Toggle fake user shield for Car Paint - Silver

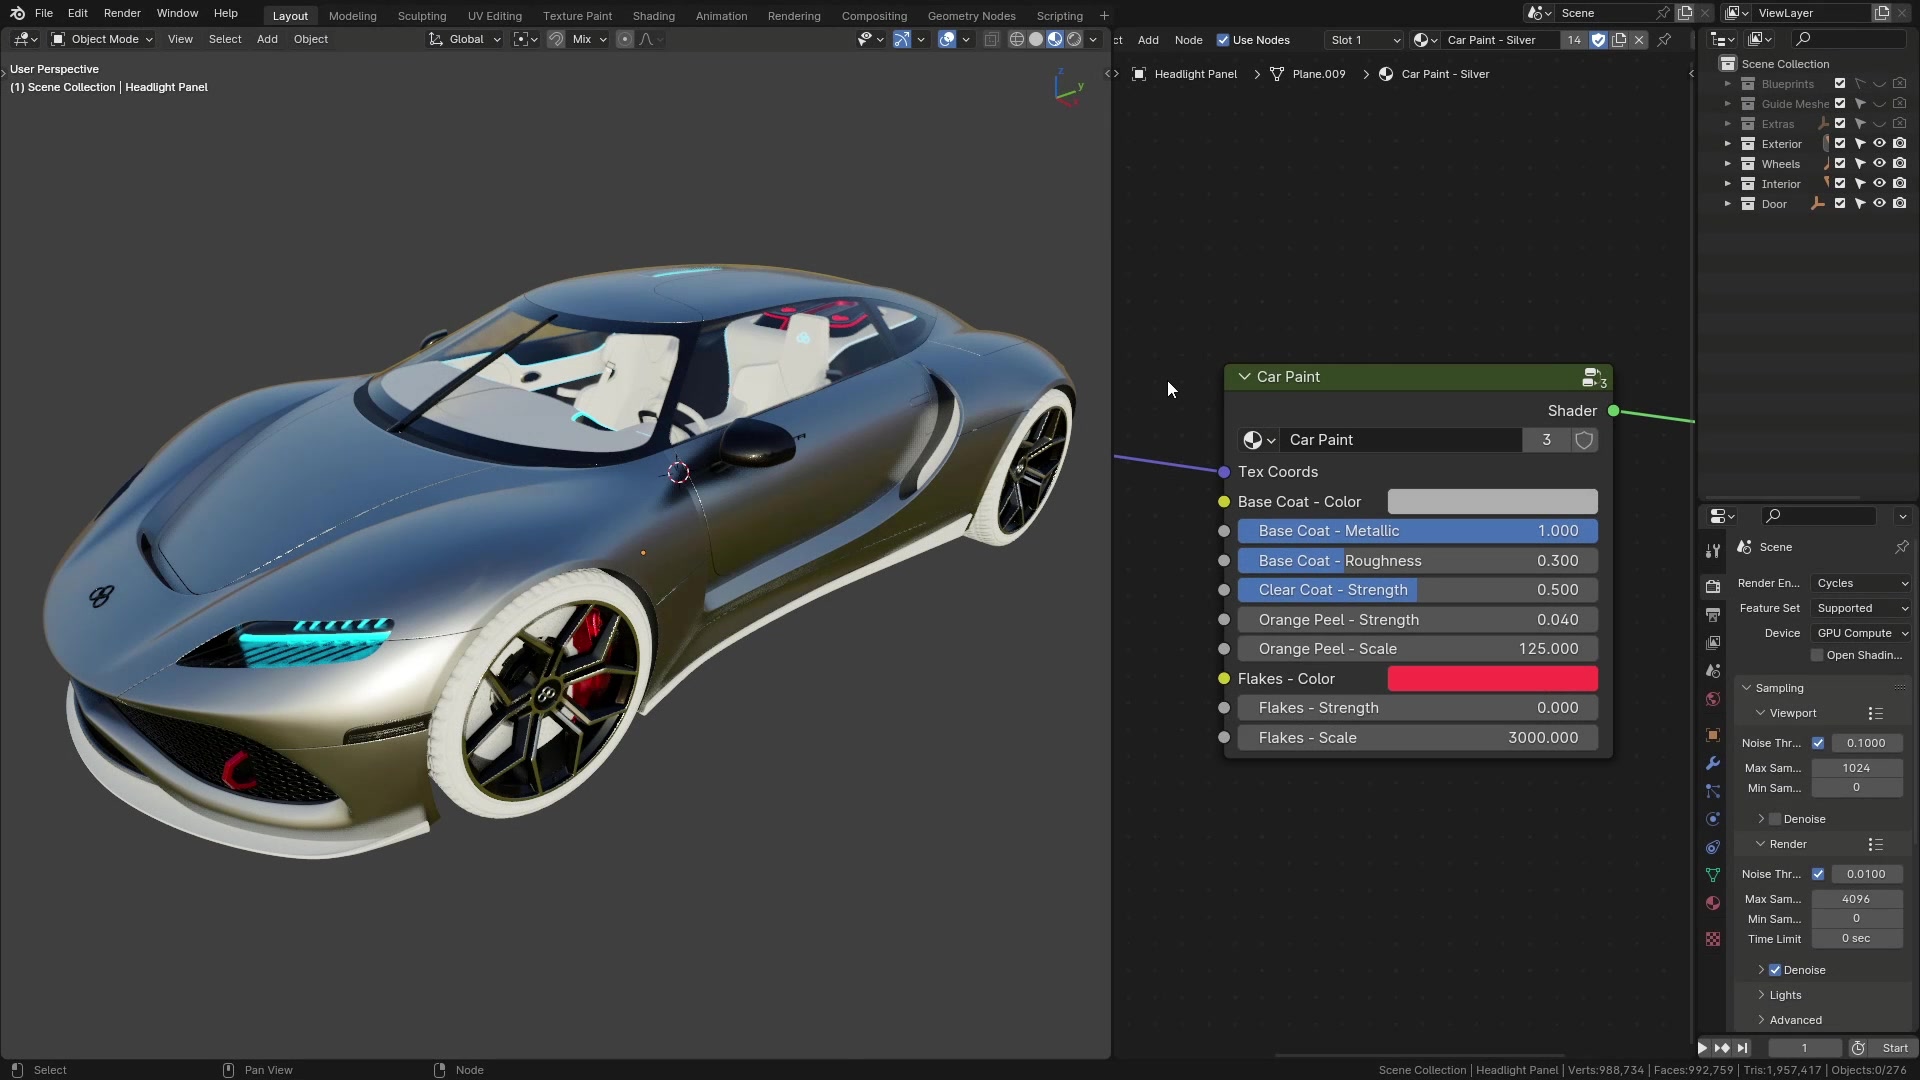1598,40
